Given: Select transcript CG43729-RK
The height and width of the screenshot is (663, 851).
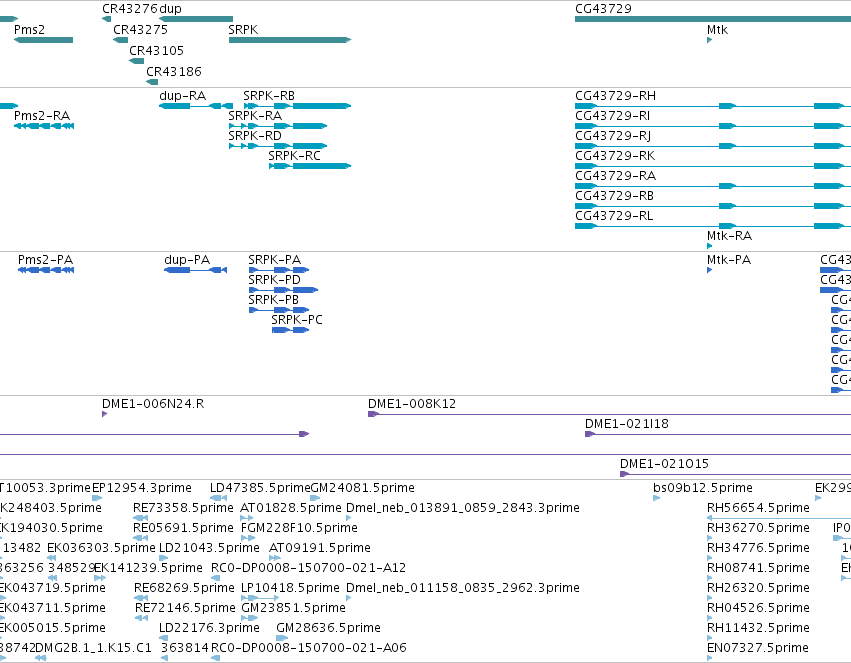Looking at the screenshot, I should 713,166.
